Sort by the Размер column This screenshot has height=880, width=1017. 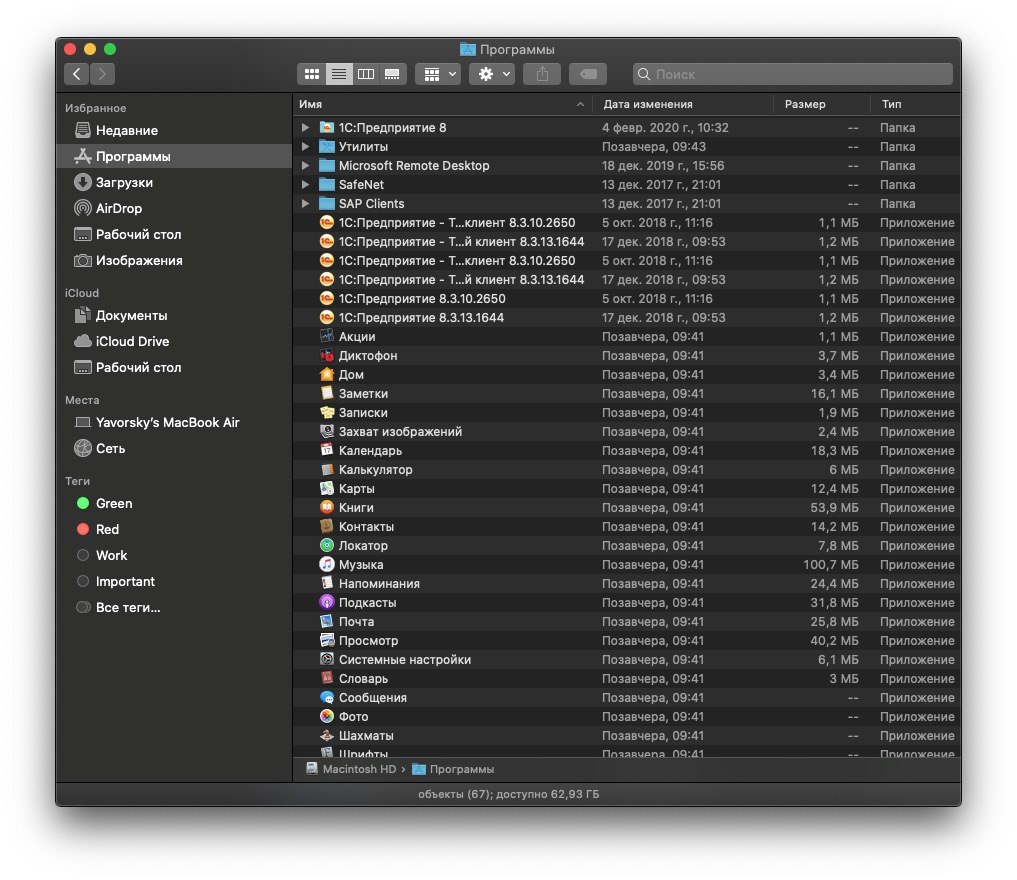point(822,104)
